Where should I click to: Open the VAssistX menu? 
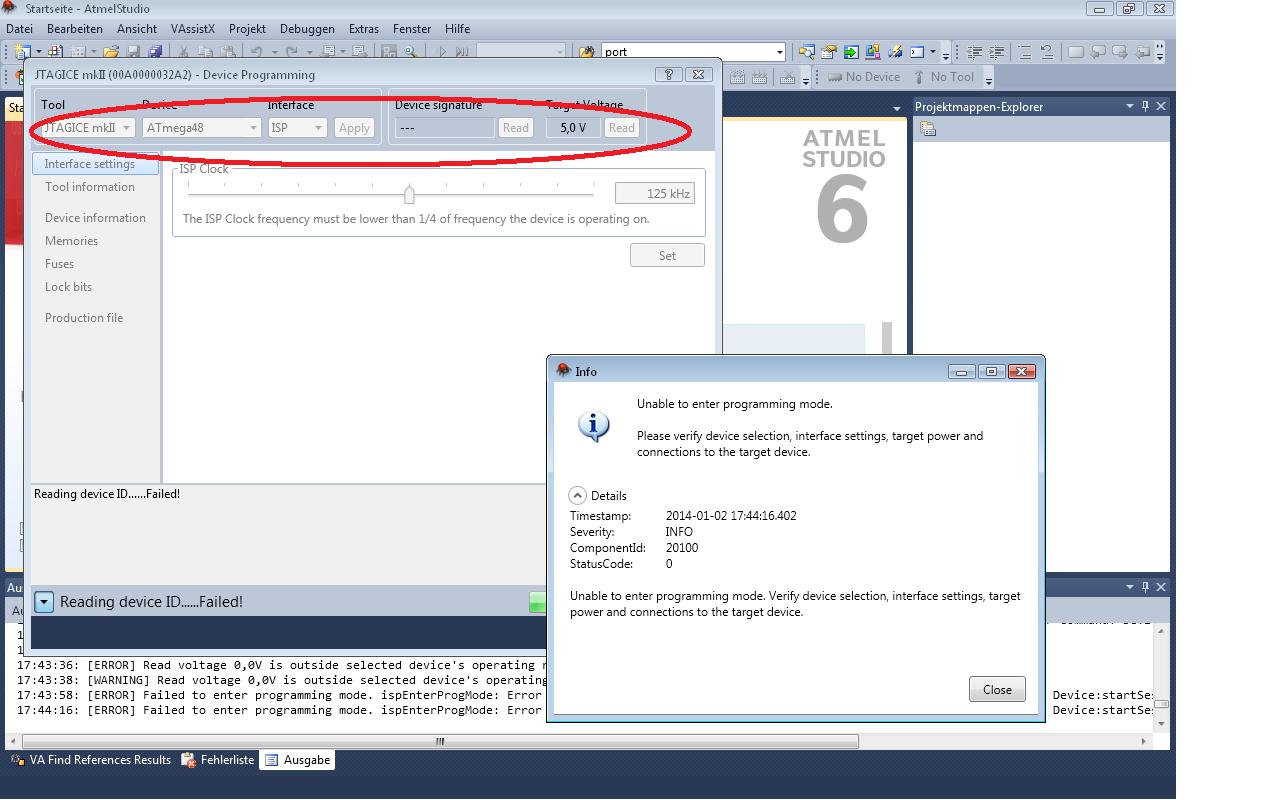pyautogui.click(x=193, y=29)
